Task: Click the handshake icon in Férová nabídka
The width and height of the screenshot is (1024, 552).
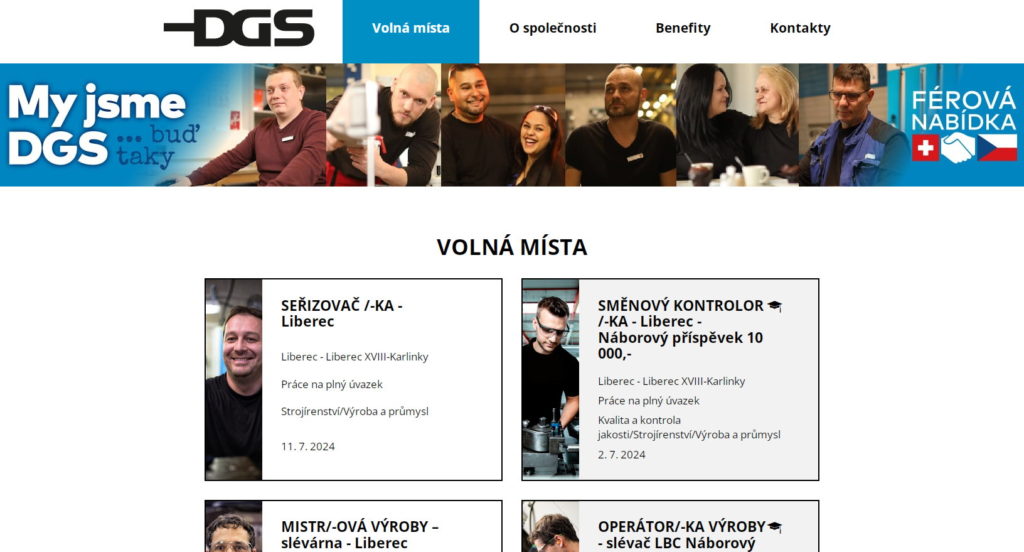Action: tap(958, 148)
